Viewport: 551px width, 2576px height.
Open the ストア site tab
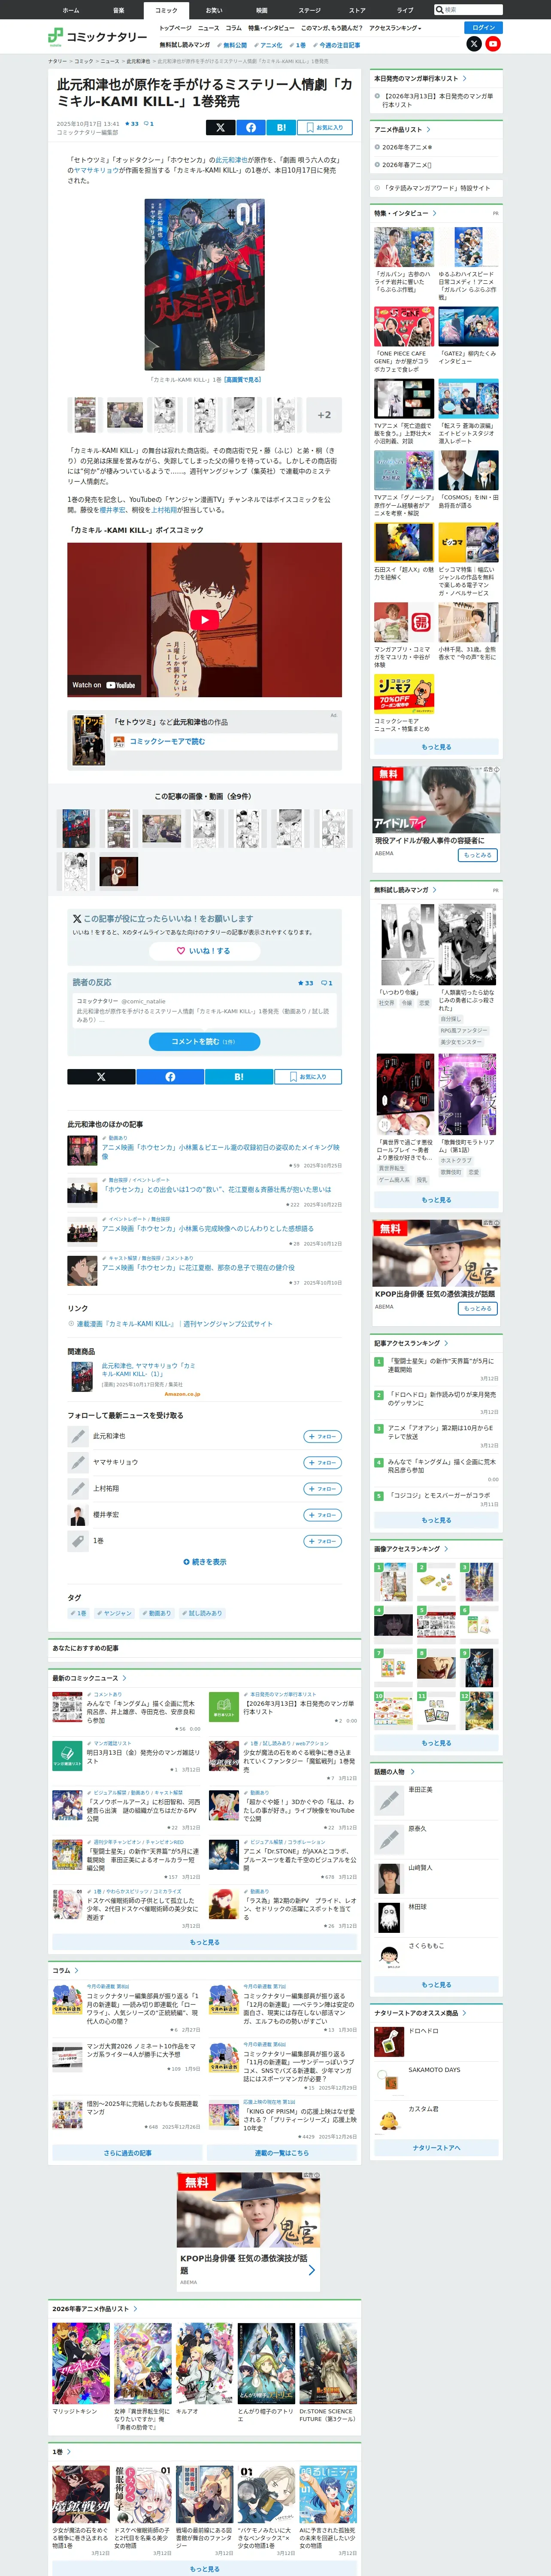pos(357,10)
